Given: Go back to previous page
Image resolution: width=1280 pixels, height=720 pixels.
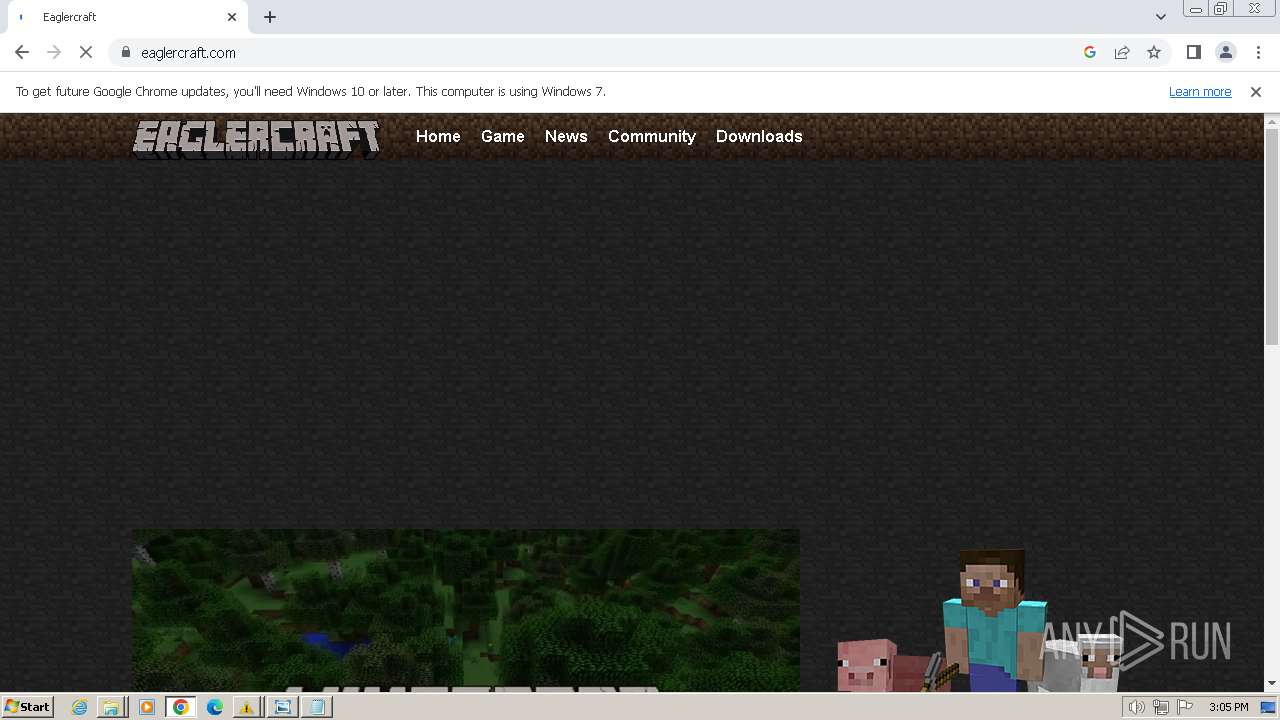Looking at the screenshot, I should (22, 52).
